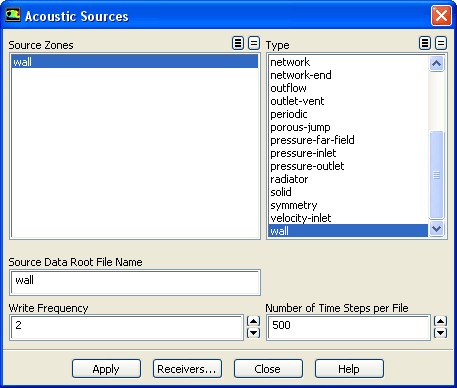Choose network type in Type list
457x388 pixels.
click(x=348, y=62)
